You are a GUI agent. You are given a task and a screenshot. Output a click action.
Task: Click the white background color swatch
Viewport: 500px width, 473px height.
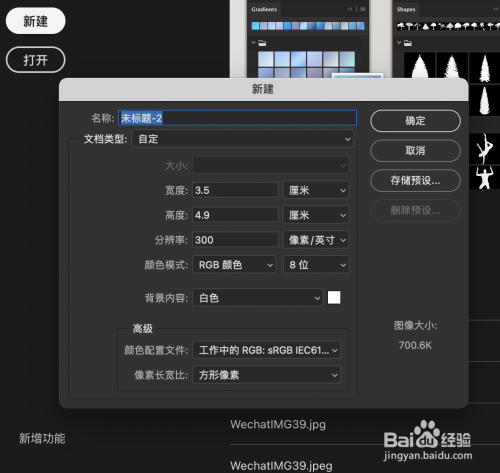click(x=334, y=297)
